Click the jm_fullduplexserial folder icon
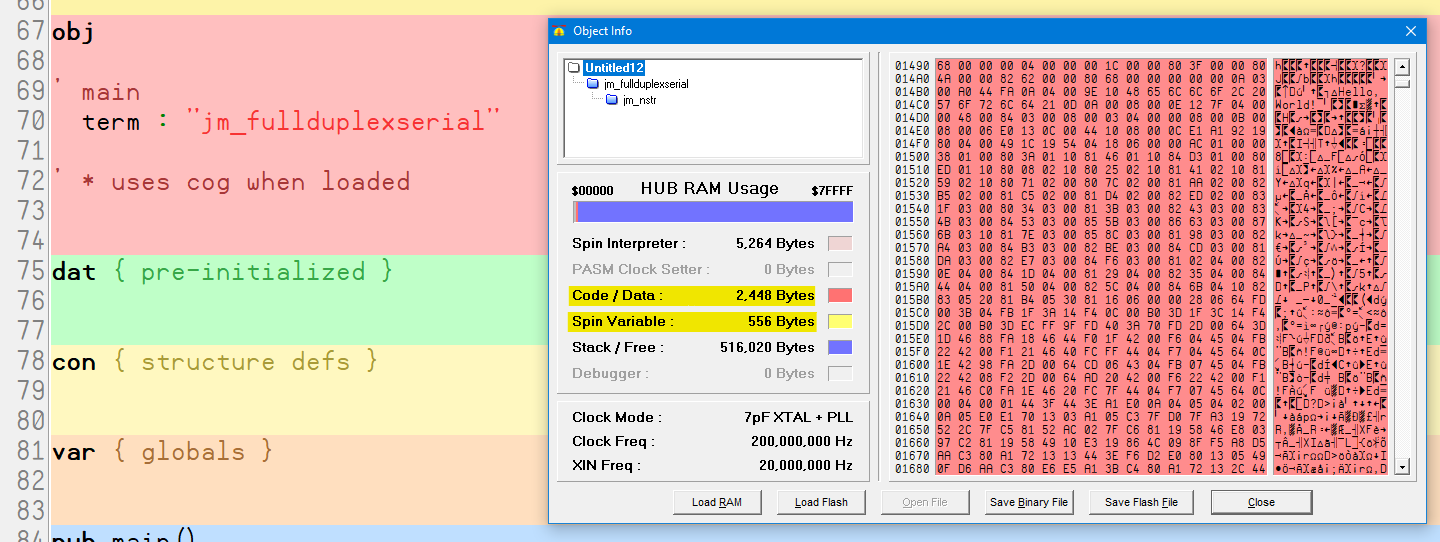 point(593,84)
